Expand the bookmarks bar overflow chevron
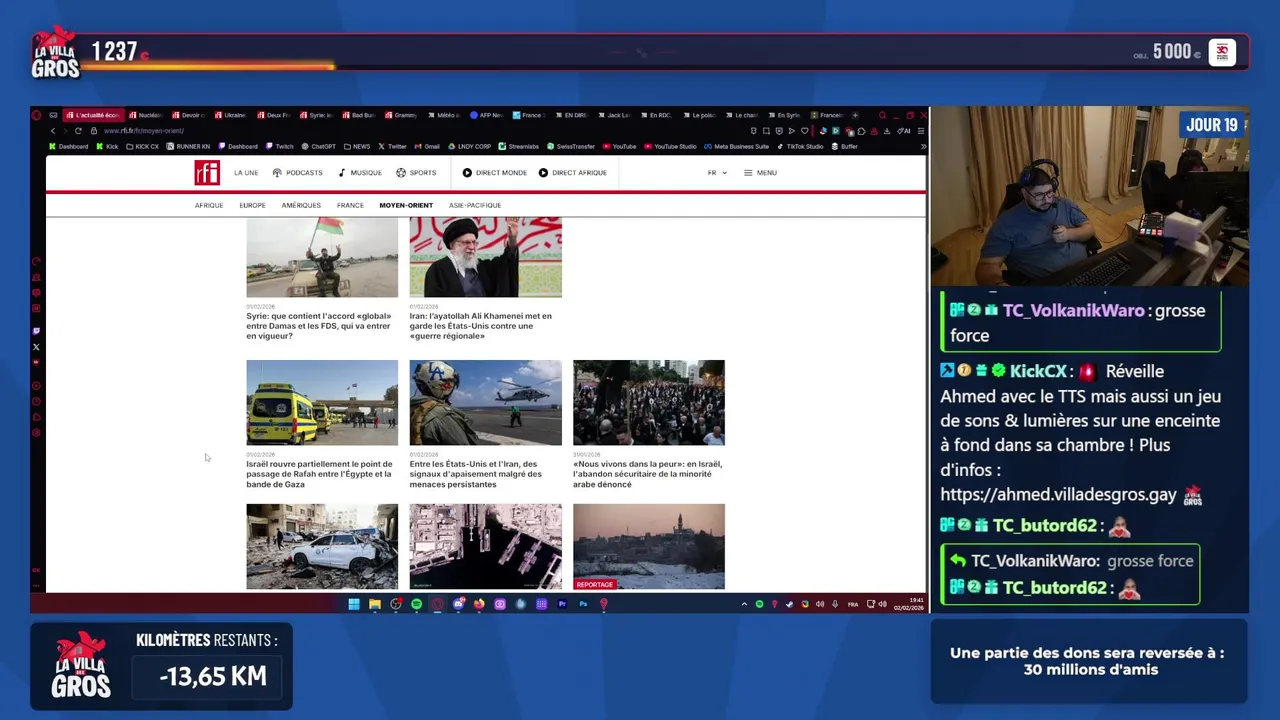1280x720 pixels. coord(923,146)
